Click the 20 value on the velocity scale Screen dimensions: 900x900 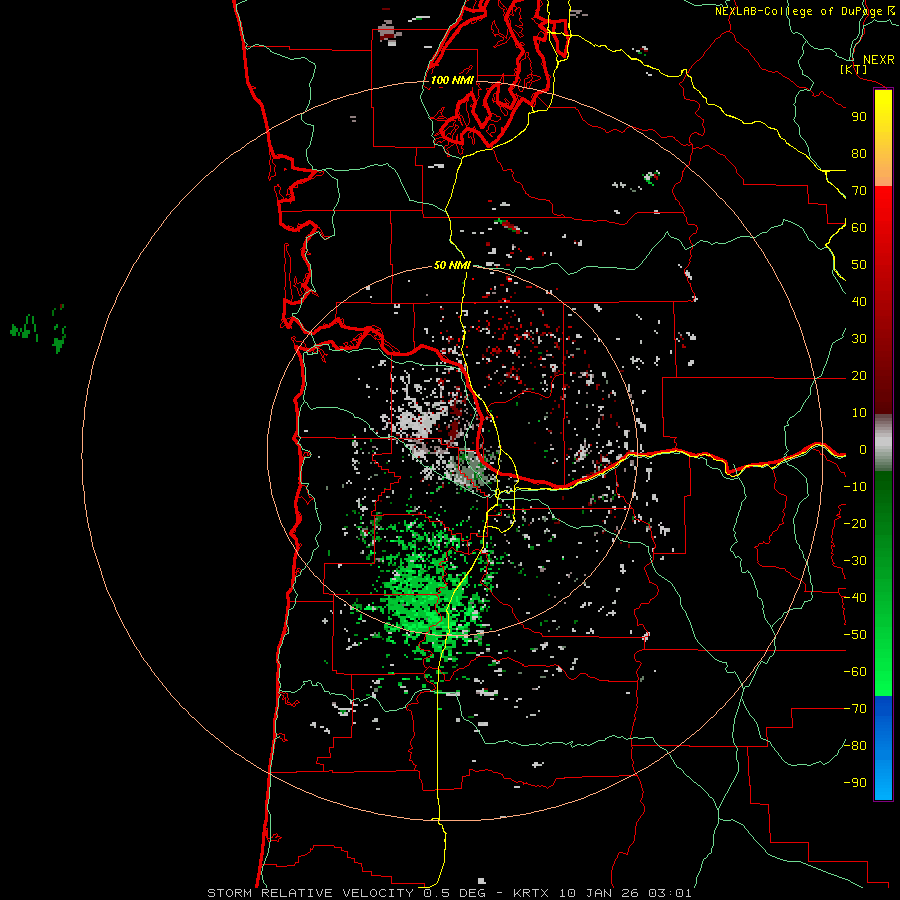[859, 376]
